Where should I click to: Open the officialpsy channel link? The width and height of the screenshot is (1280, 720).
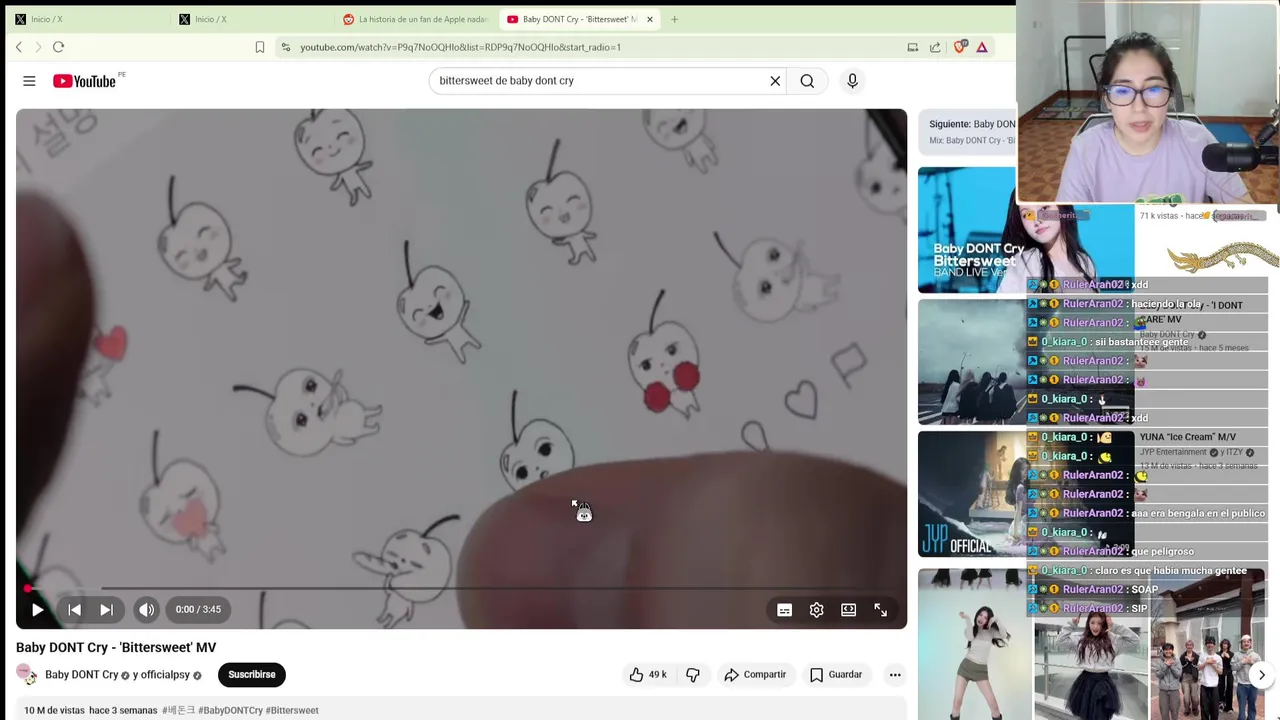[x=161, y=675]
